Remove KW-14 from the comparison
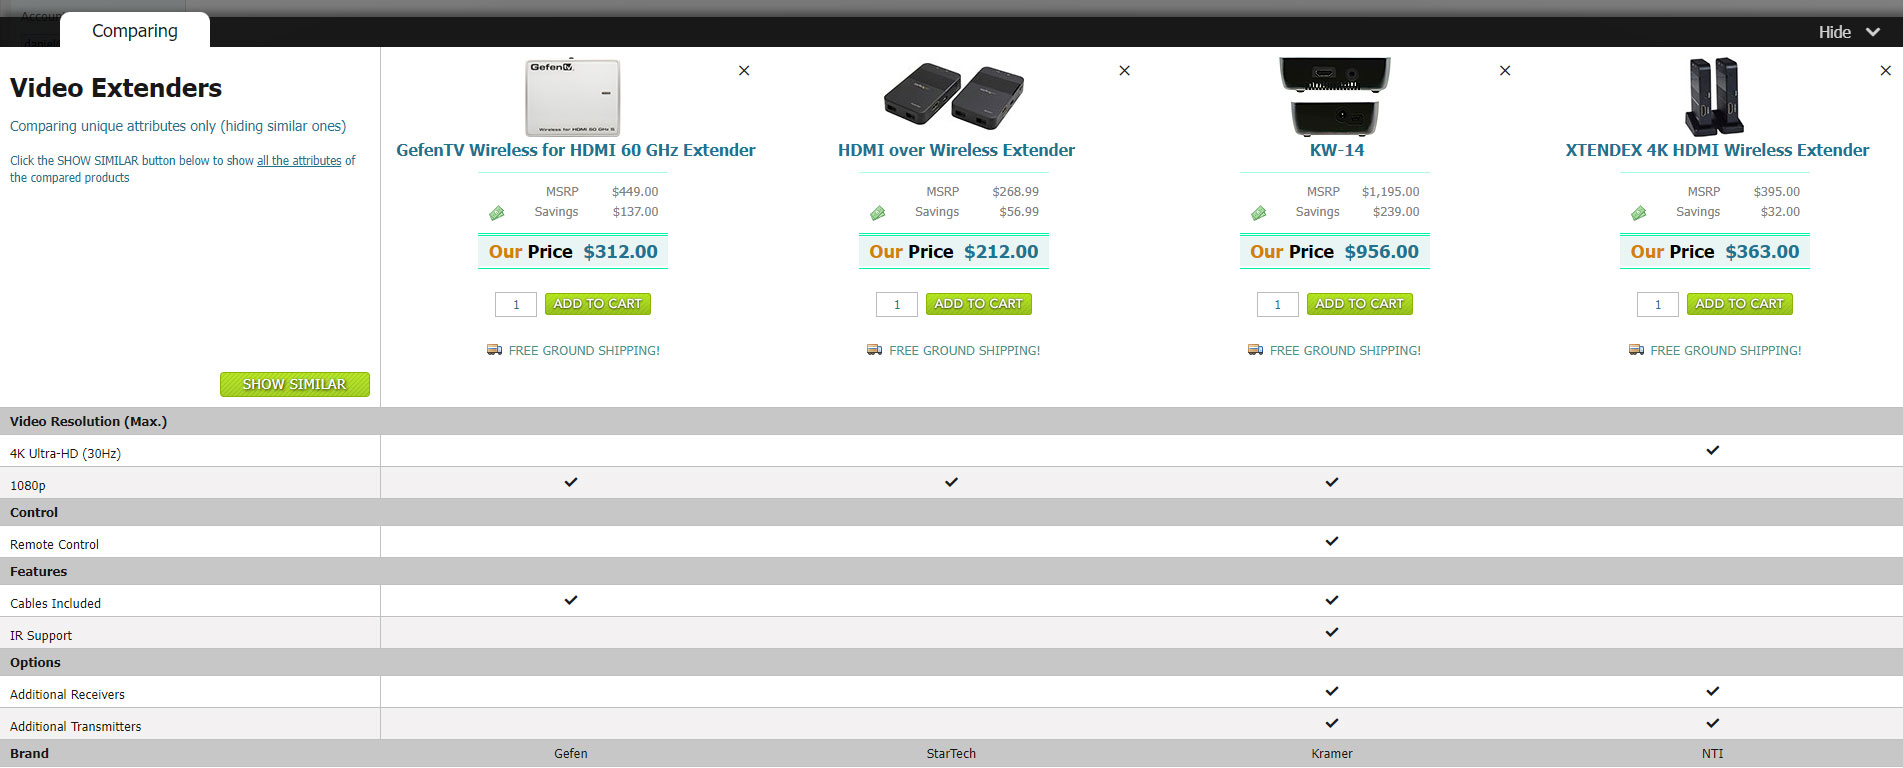 pos(1505,71)
